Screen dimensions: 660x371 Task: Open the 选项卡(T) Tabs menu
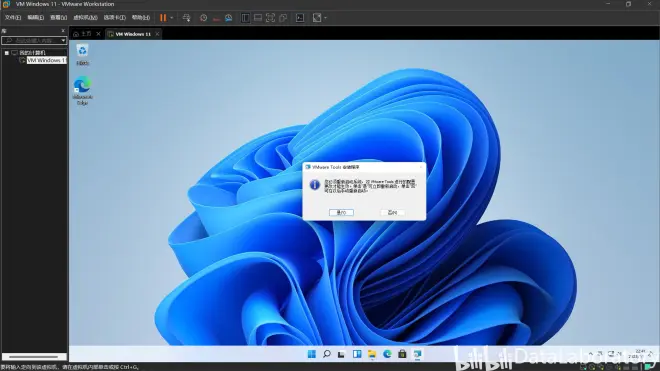pyautogui.click(x=114, y=18)
